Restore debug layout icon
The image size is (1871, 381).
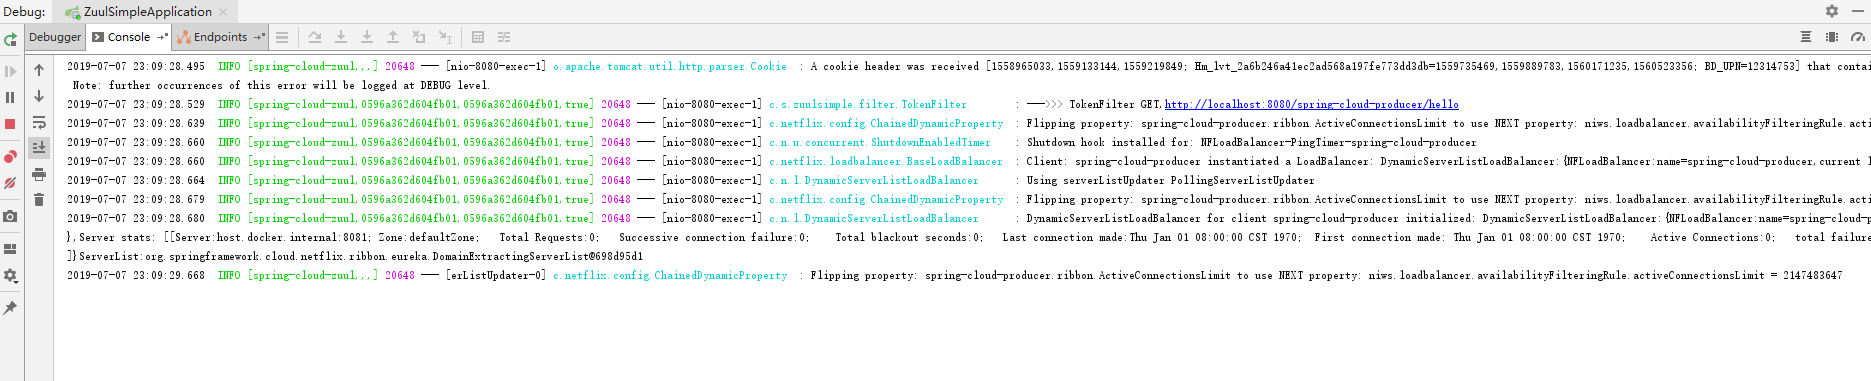pos(10,249)
